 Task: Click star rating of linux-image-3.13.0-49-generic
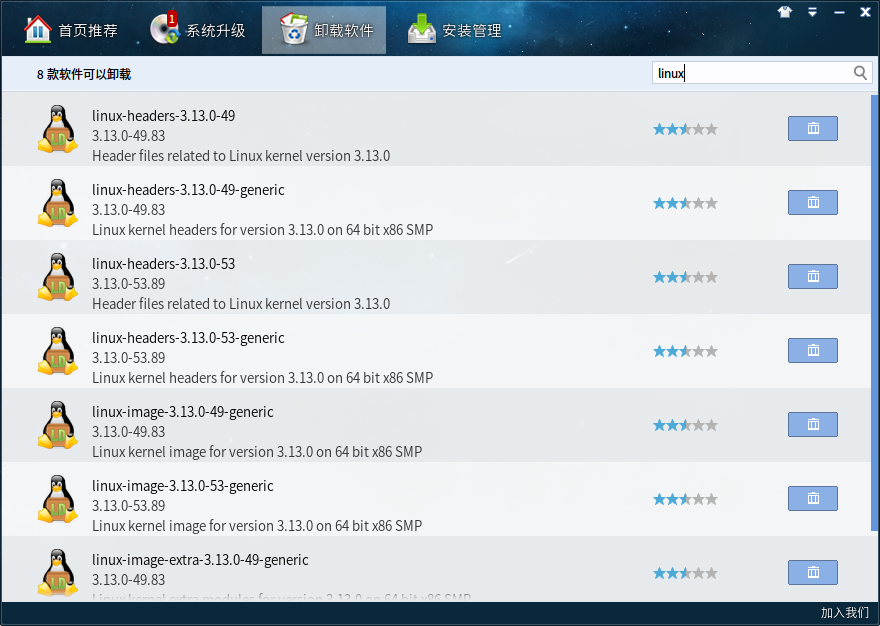pyautogui.click(x=685, y=425)
